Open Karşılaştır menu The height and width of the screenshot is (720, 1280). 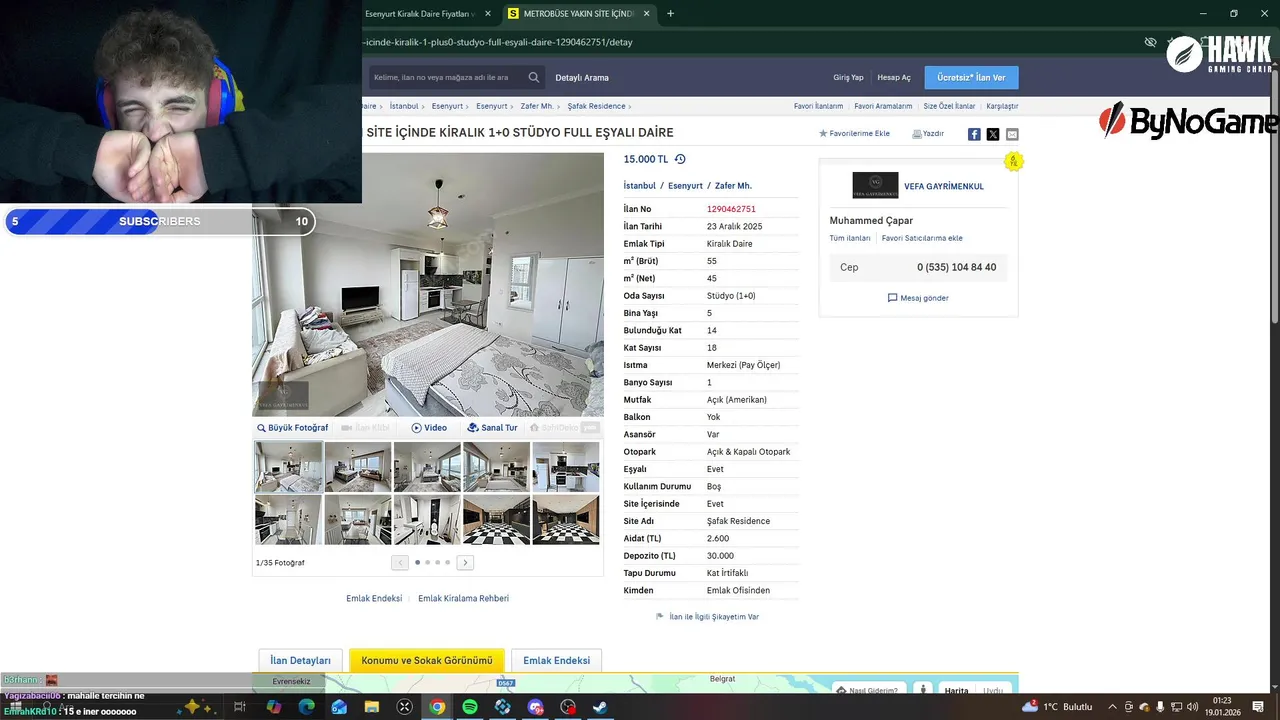click(x=1002, y=106)
